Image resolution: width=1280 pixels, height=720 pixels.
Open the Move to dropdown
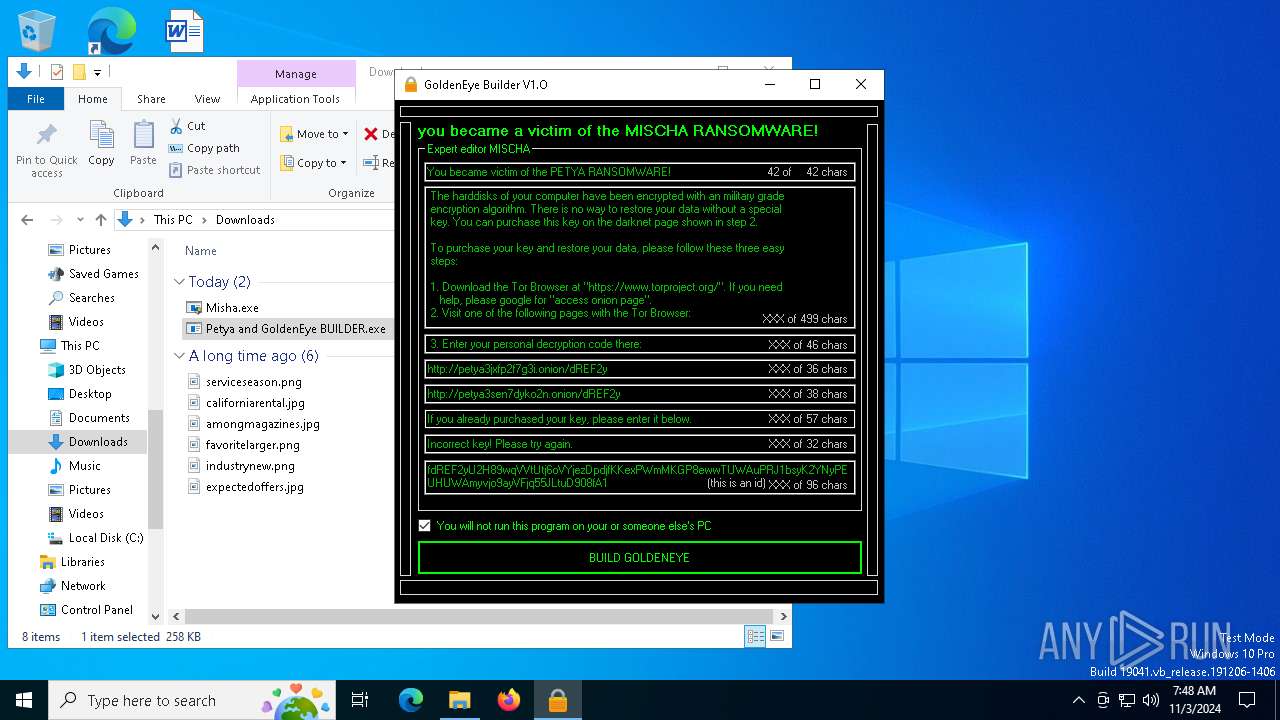pyautogui.click(x=314, y=134)
